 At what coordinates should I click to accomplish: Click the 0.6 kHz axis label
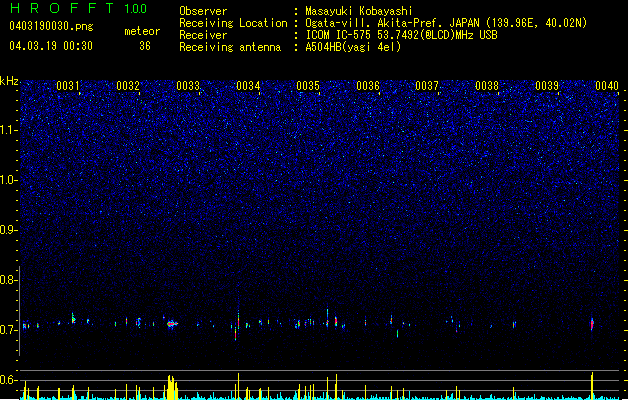click(8, 380)
